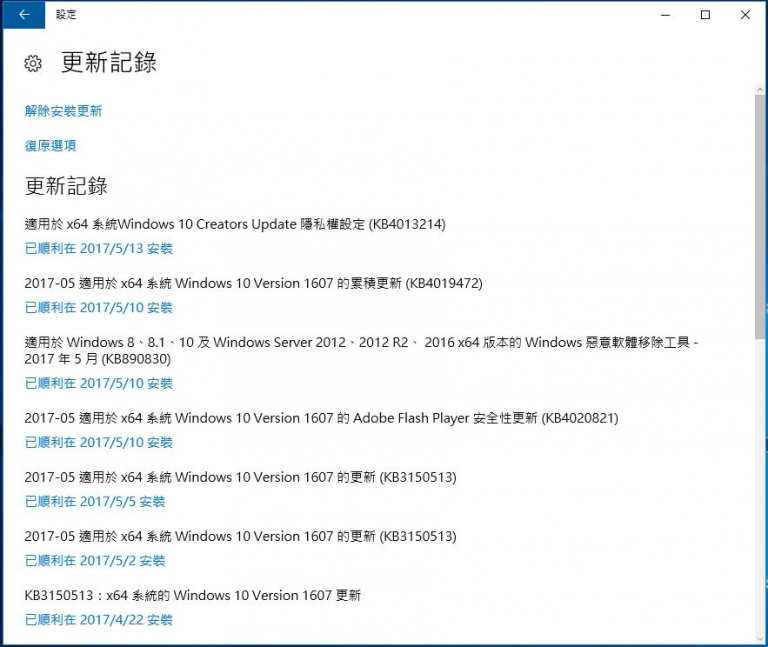Open status link under KB890830 entry
Image resolution: width=768 pixels, height=647 pixels.
98,383
